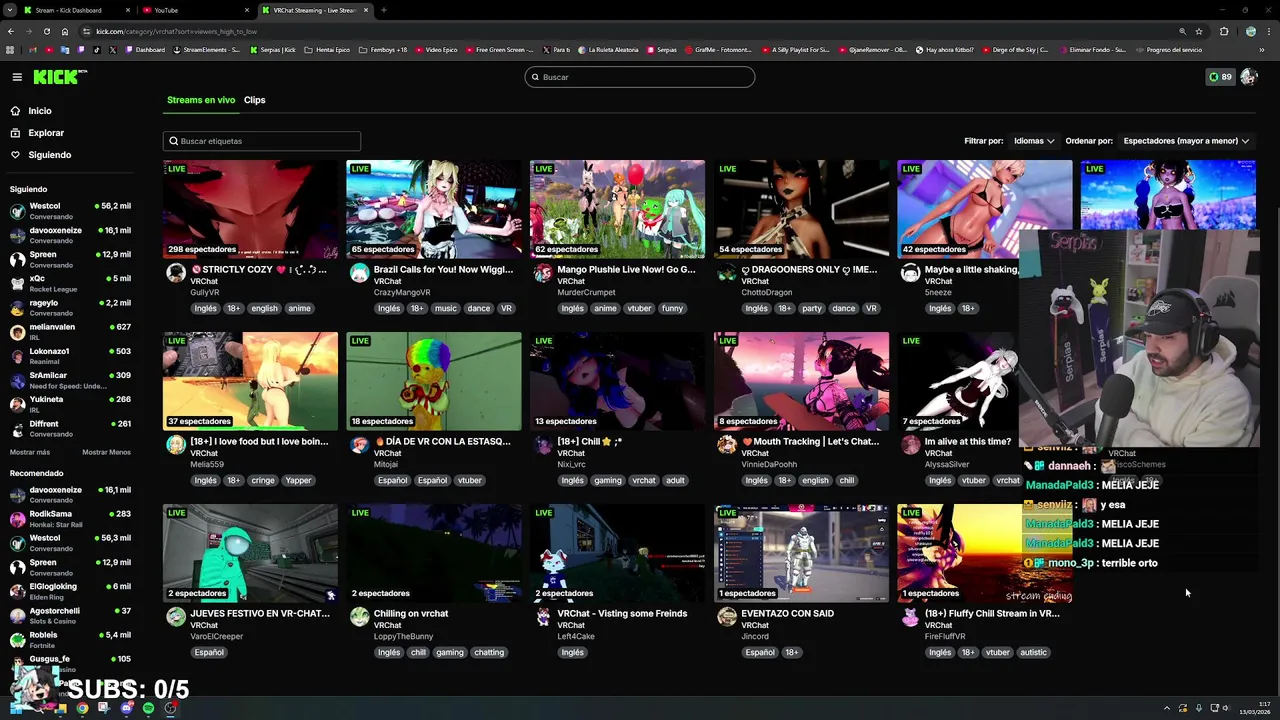
Task: Switch to the YouTube browser tab
Action: pyautogui.click(x=193, y=10)
